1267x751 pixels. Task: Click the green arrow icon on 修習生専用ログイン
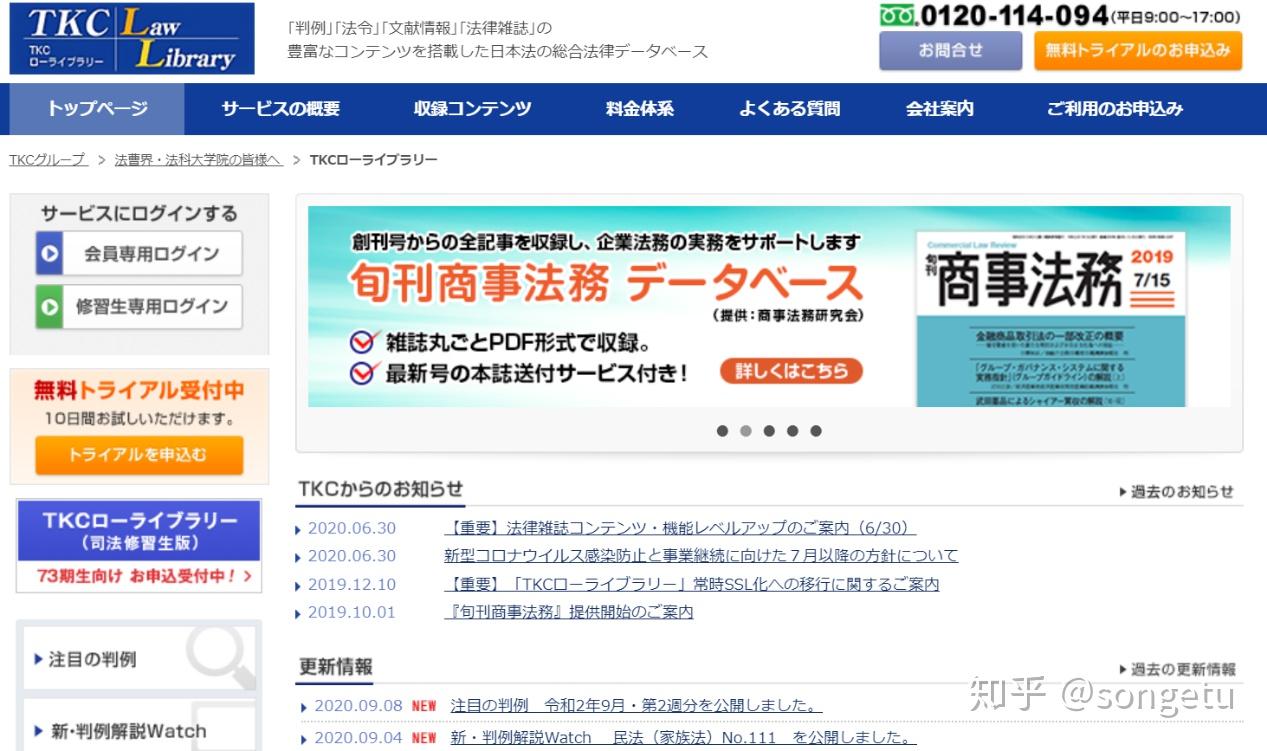(x=49, y=307)
